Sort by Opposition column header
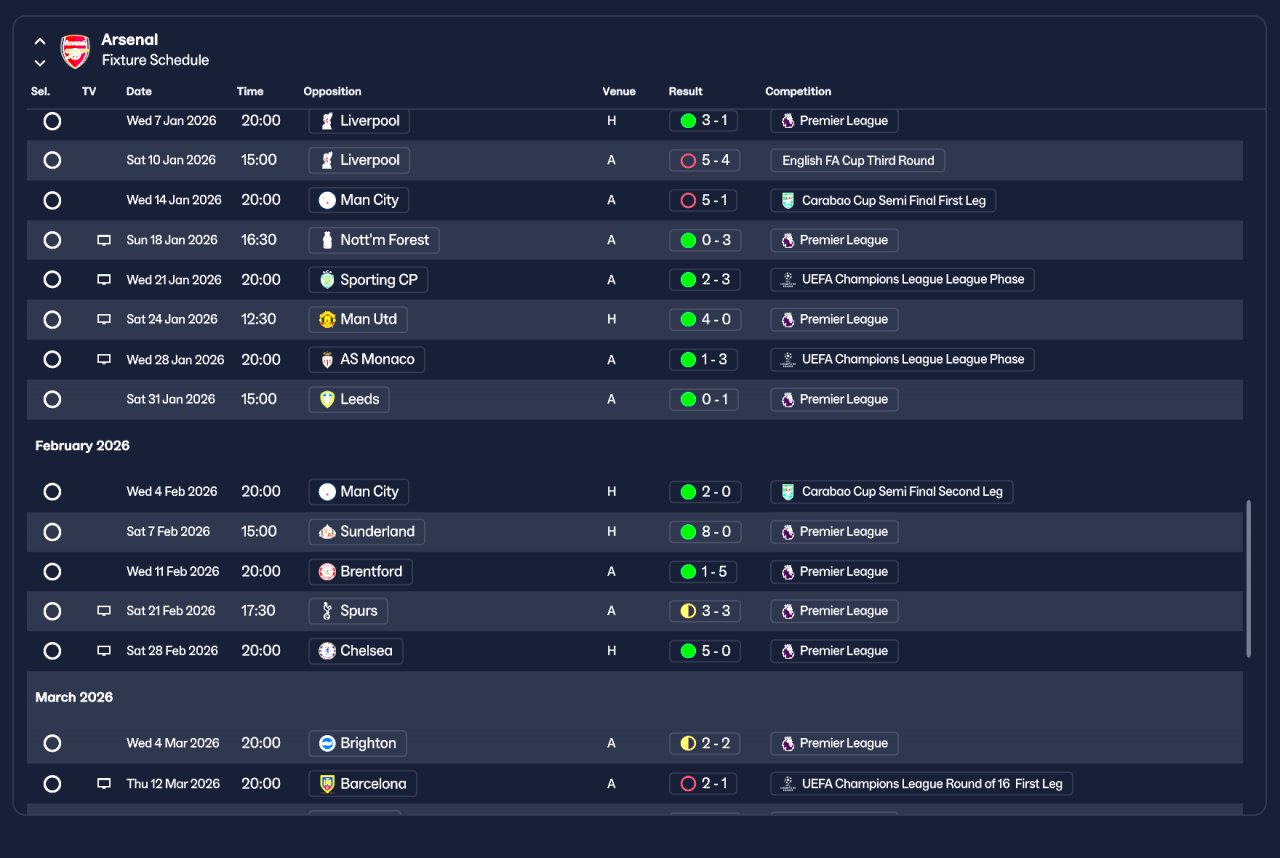 pyautogui.click(x=332, y=91)
